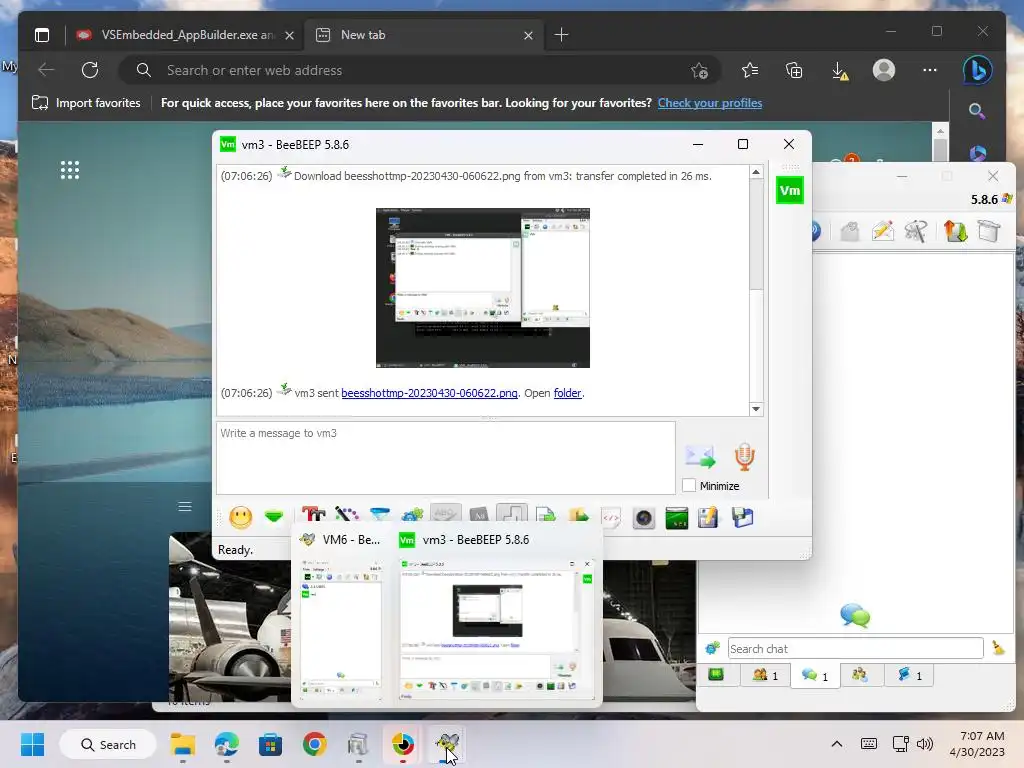Click the chat scrollbar up arrow
The width and height of the screenshot is (1024, 768).
pyautogui.click(x=756, y=172)
